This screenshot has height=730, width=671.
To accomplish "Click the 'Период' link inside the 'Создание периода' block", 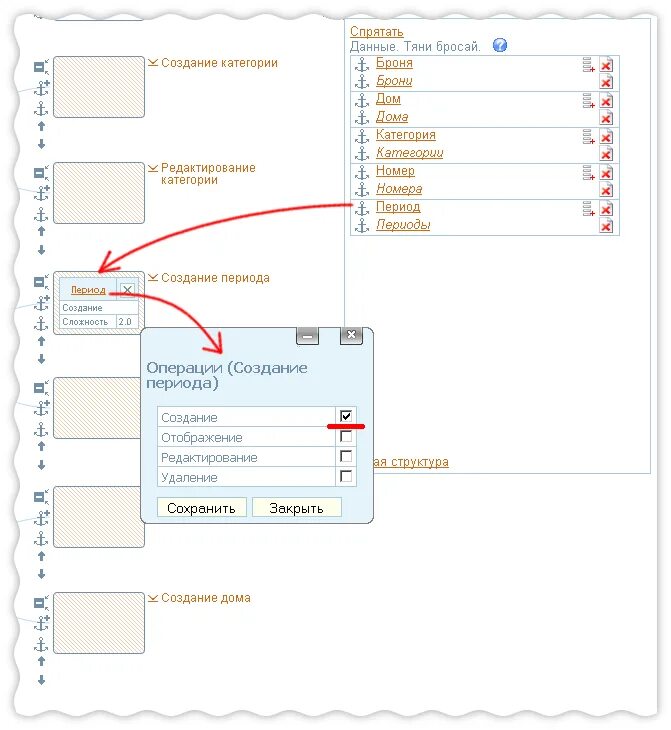I will coord(88,290).
